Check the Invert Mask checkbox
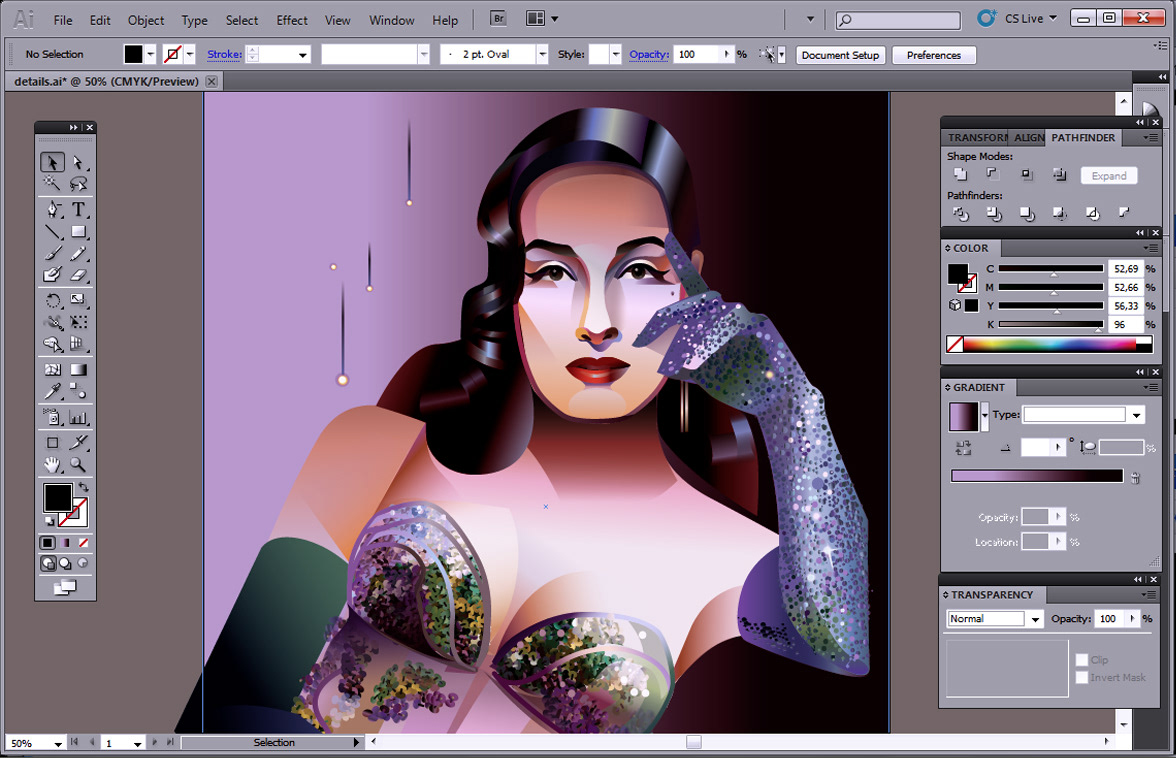This screenshot has width=1176, height=758. point(1082,677)
